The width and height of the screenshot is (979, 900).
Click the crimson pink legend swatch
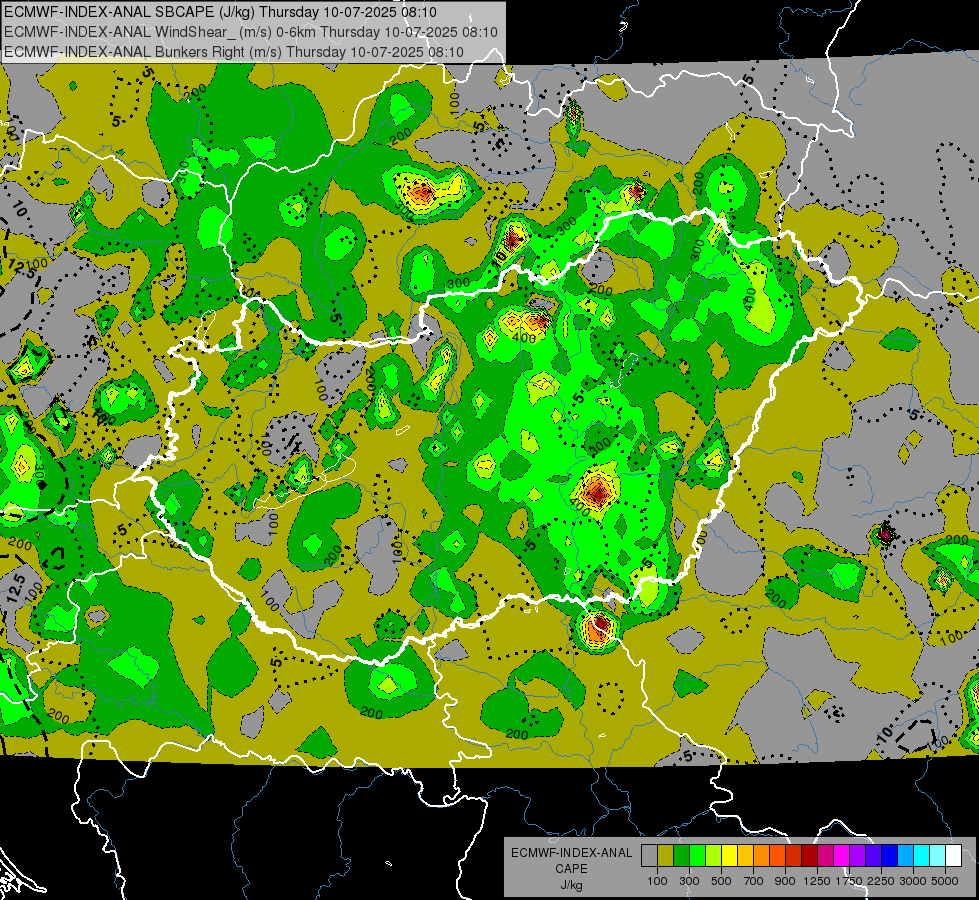825,856
